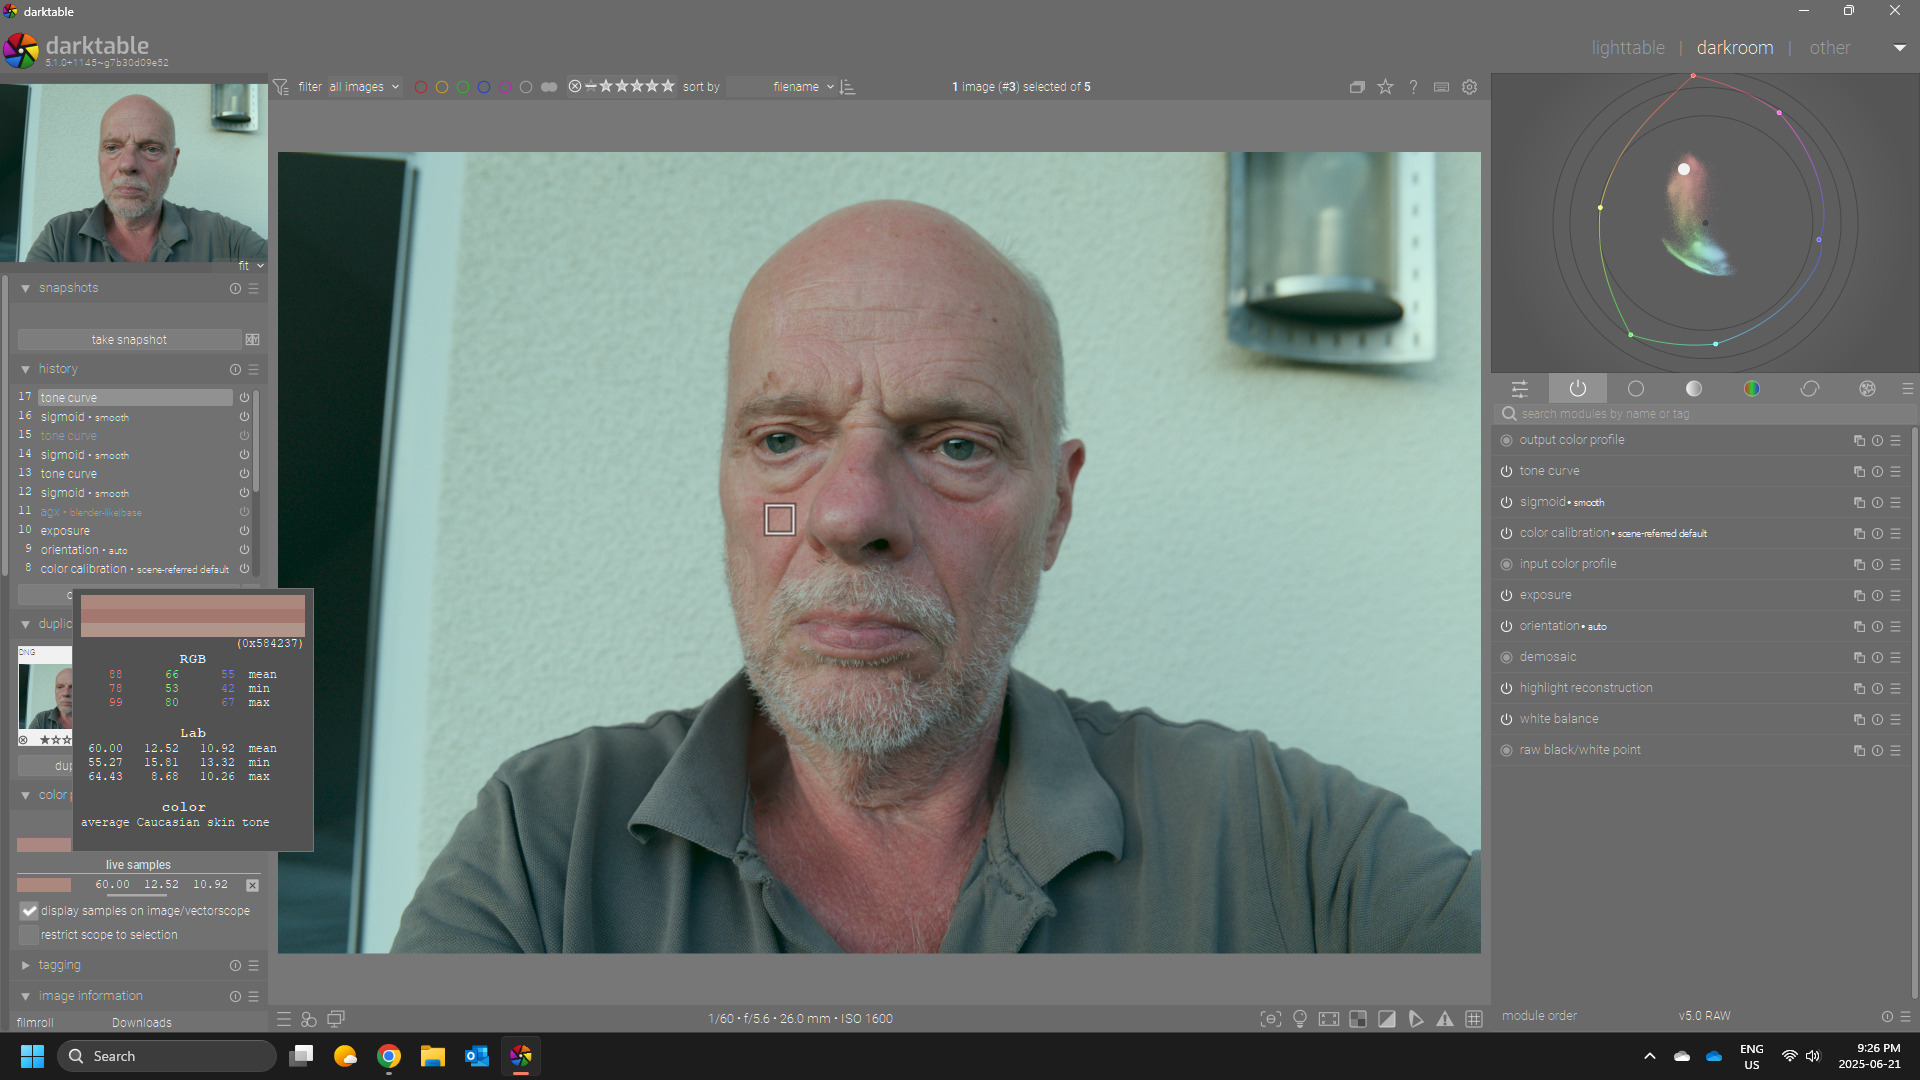The image size is (1920, 1080).
Task: Open the filter all images dropdown
Action: click(364, 87)
